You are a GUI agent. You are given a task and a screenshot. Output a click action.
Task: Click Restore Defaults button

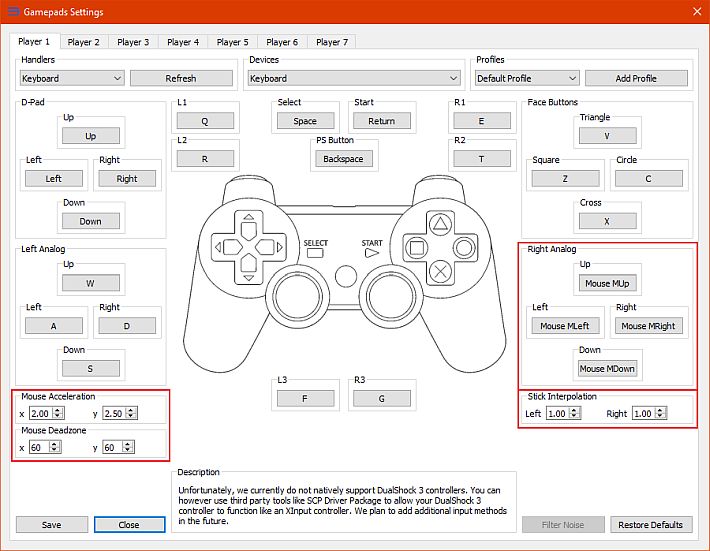click(x=651, y=525)
